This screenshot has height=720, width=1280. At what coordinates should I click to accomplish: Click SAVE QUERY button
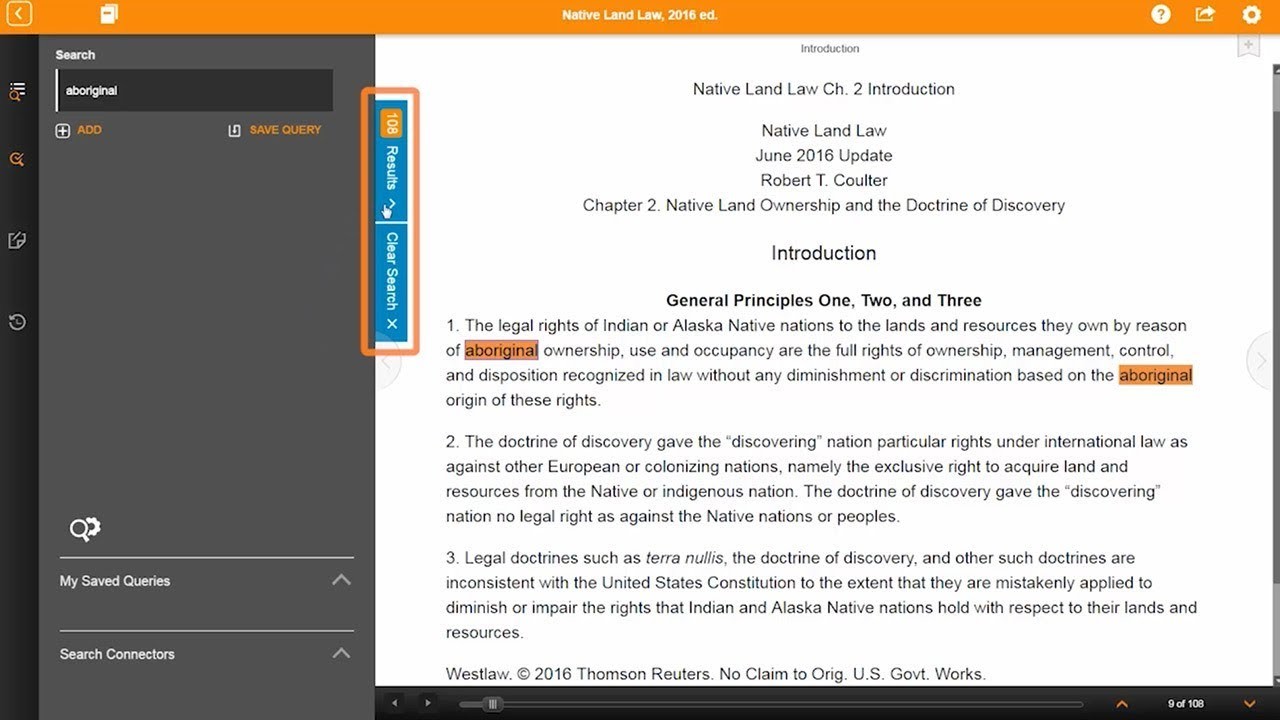coord(275,130)
